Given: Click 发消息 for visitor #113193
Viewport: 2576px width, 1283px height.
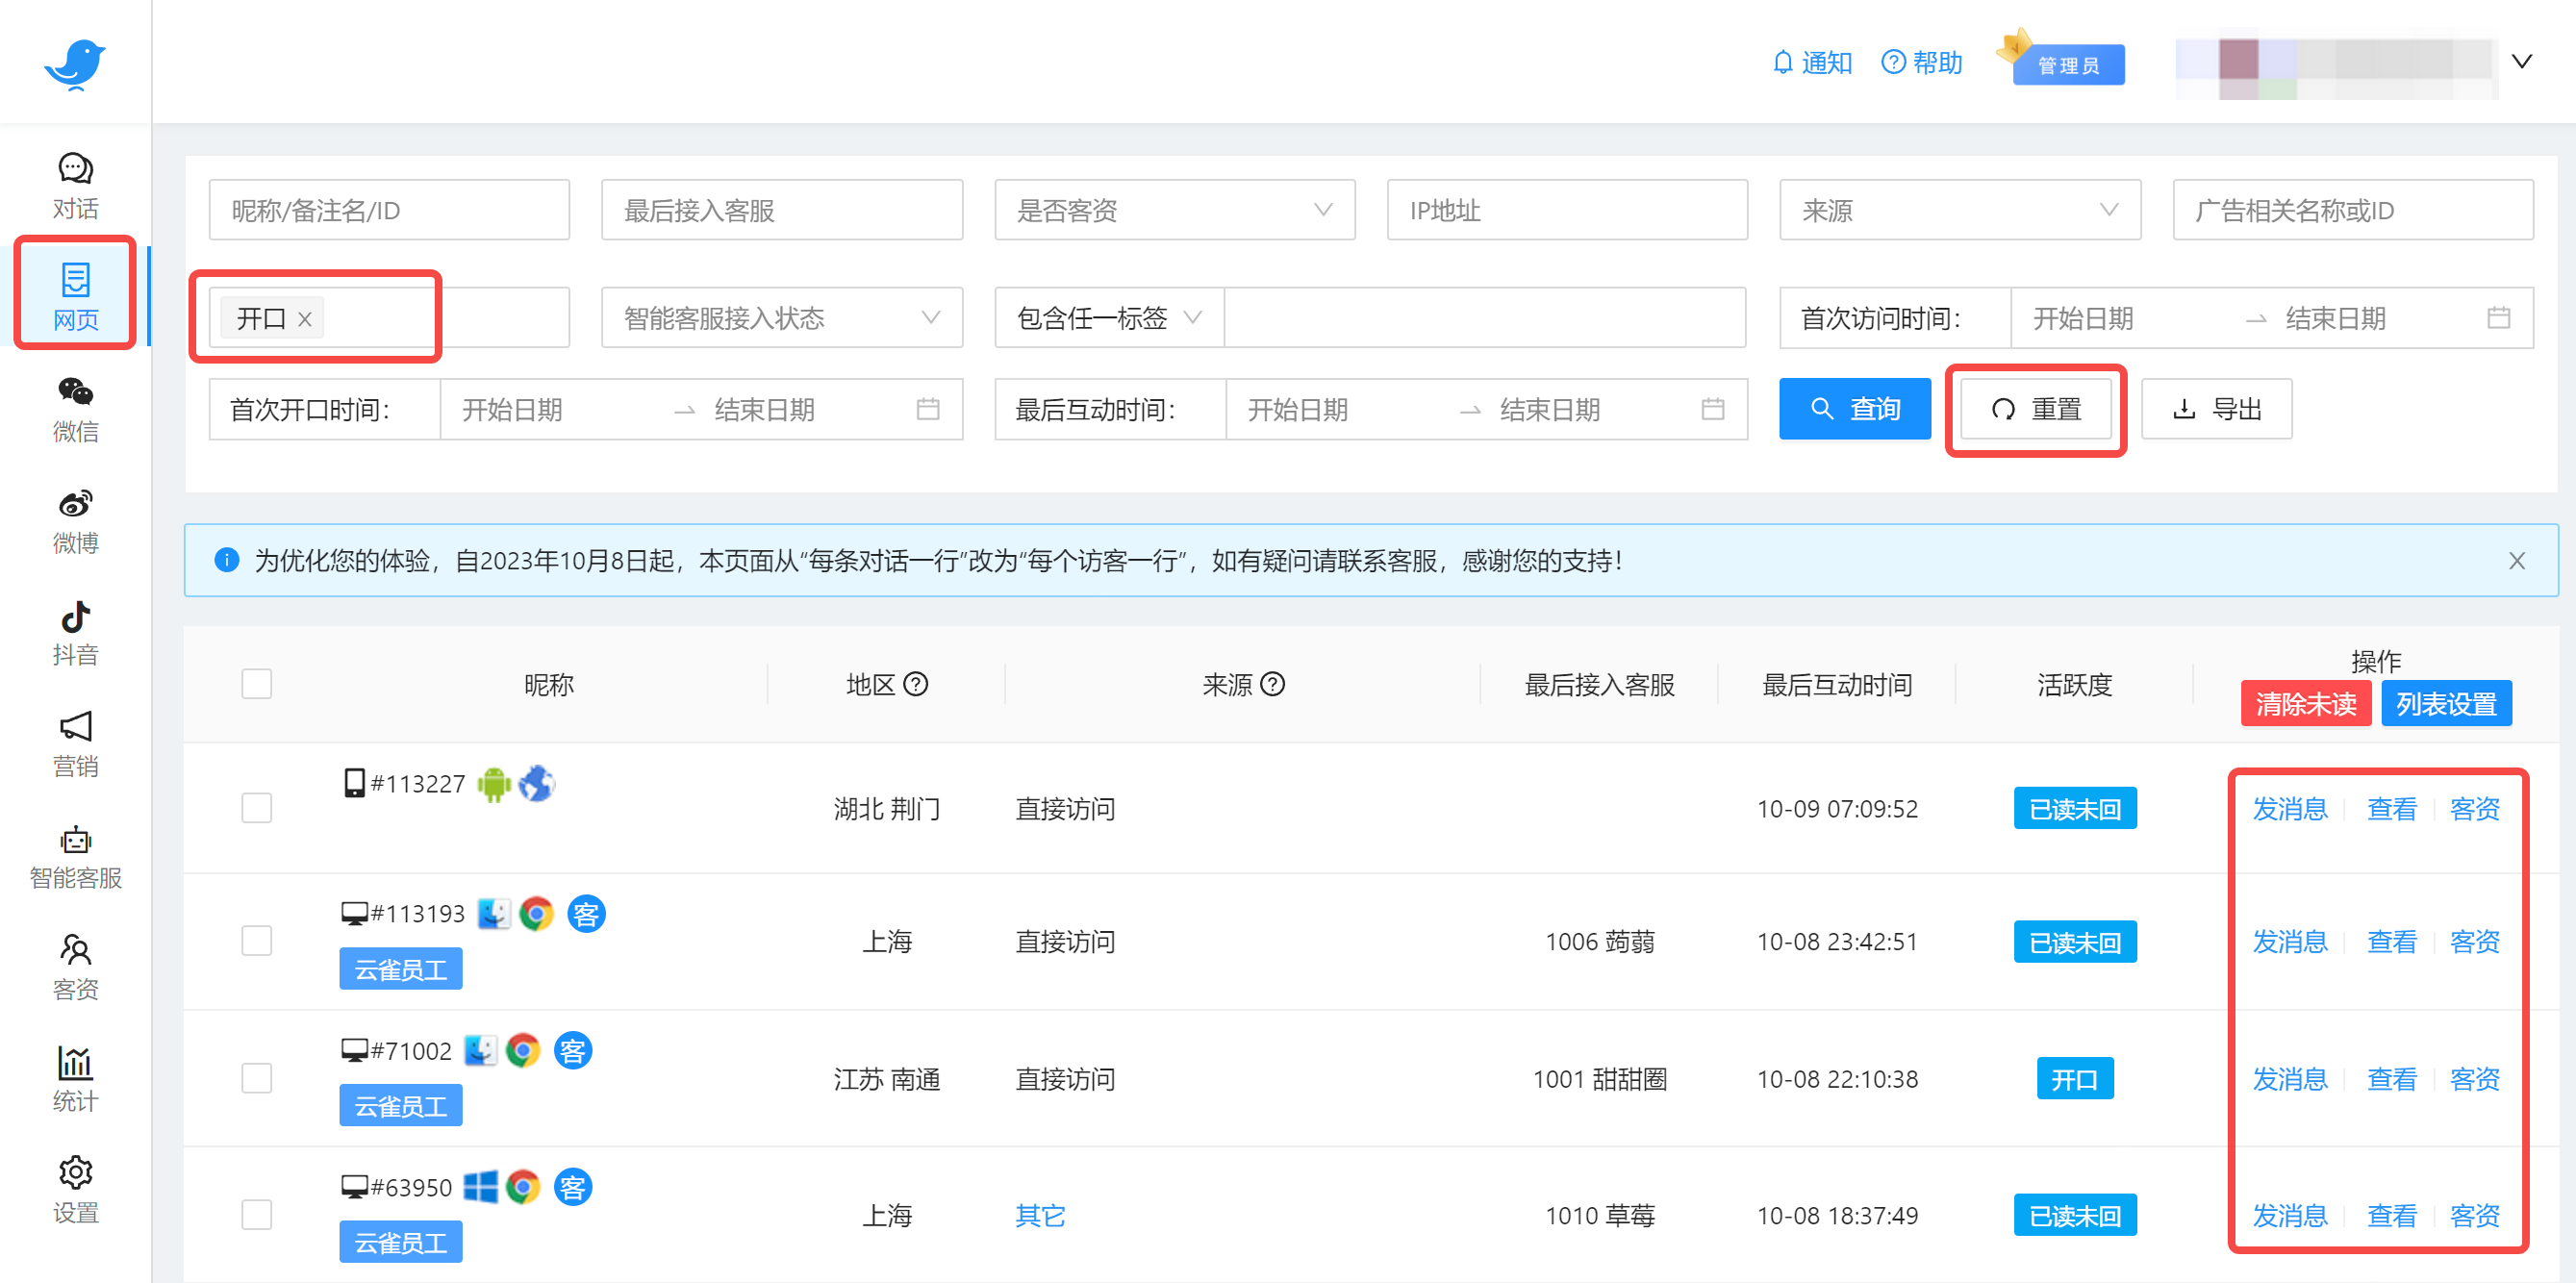Looking at the screenshot, I should tap(2289, 941).
